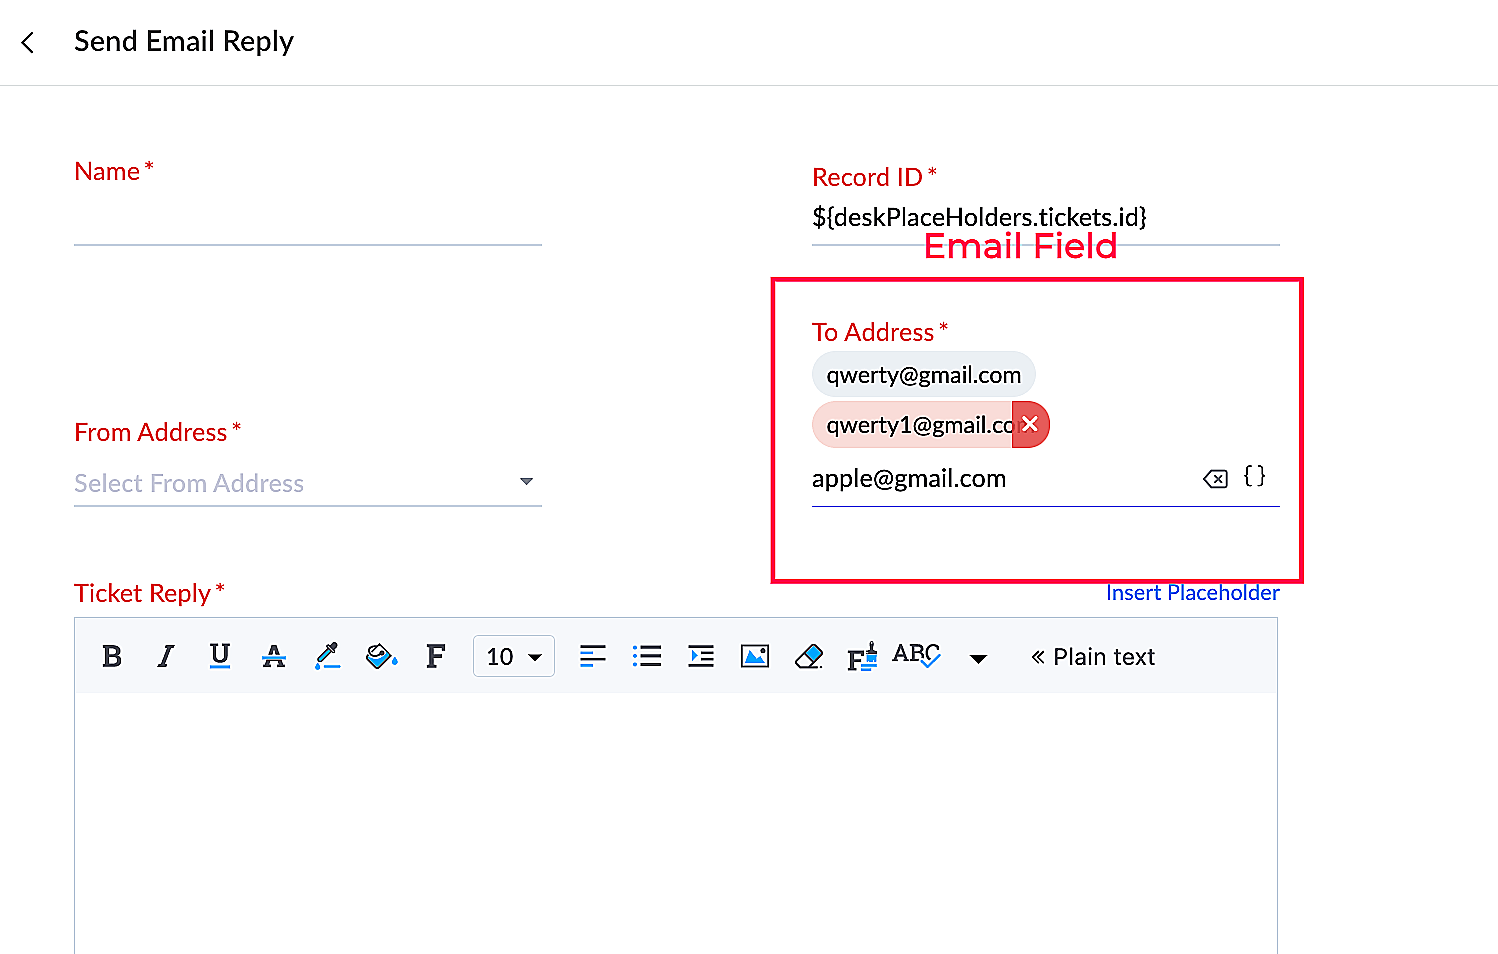Click the text alignment icon
1498x954 pixels.
tap(593, 657)
